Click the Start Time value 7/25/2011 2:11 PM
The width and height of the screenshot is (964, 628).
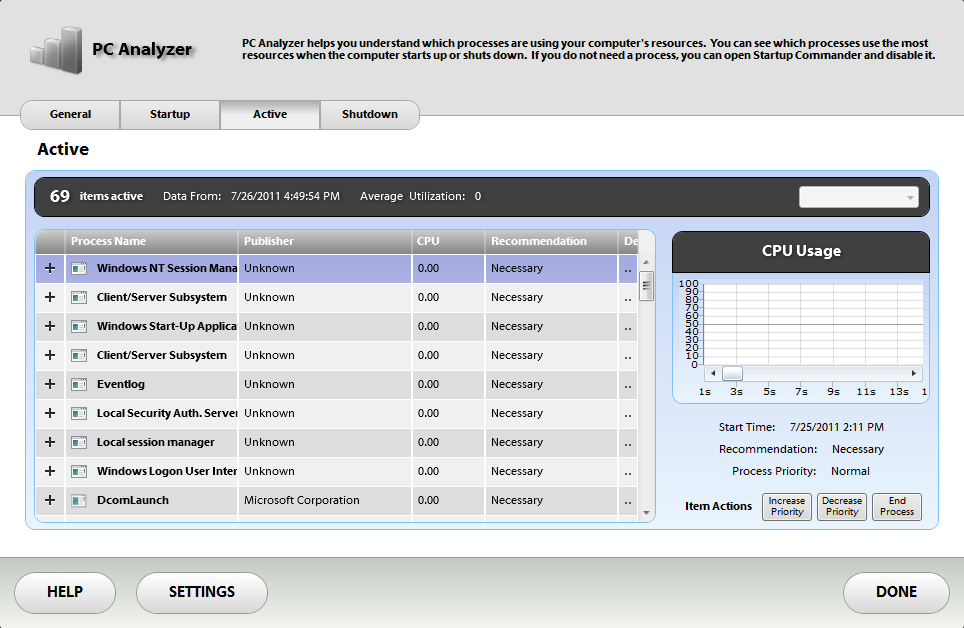(837, 427)
